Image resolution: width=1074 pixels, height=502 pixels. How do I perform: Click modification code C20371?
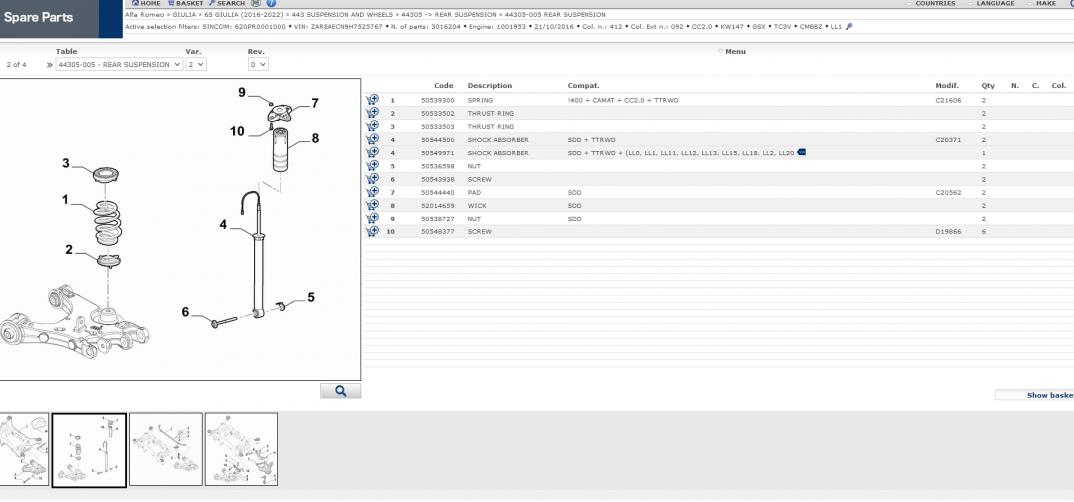pos(948,139)
